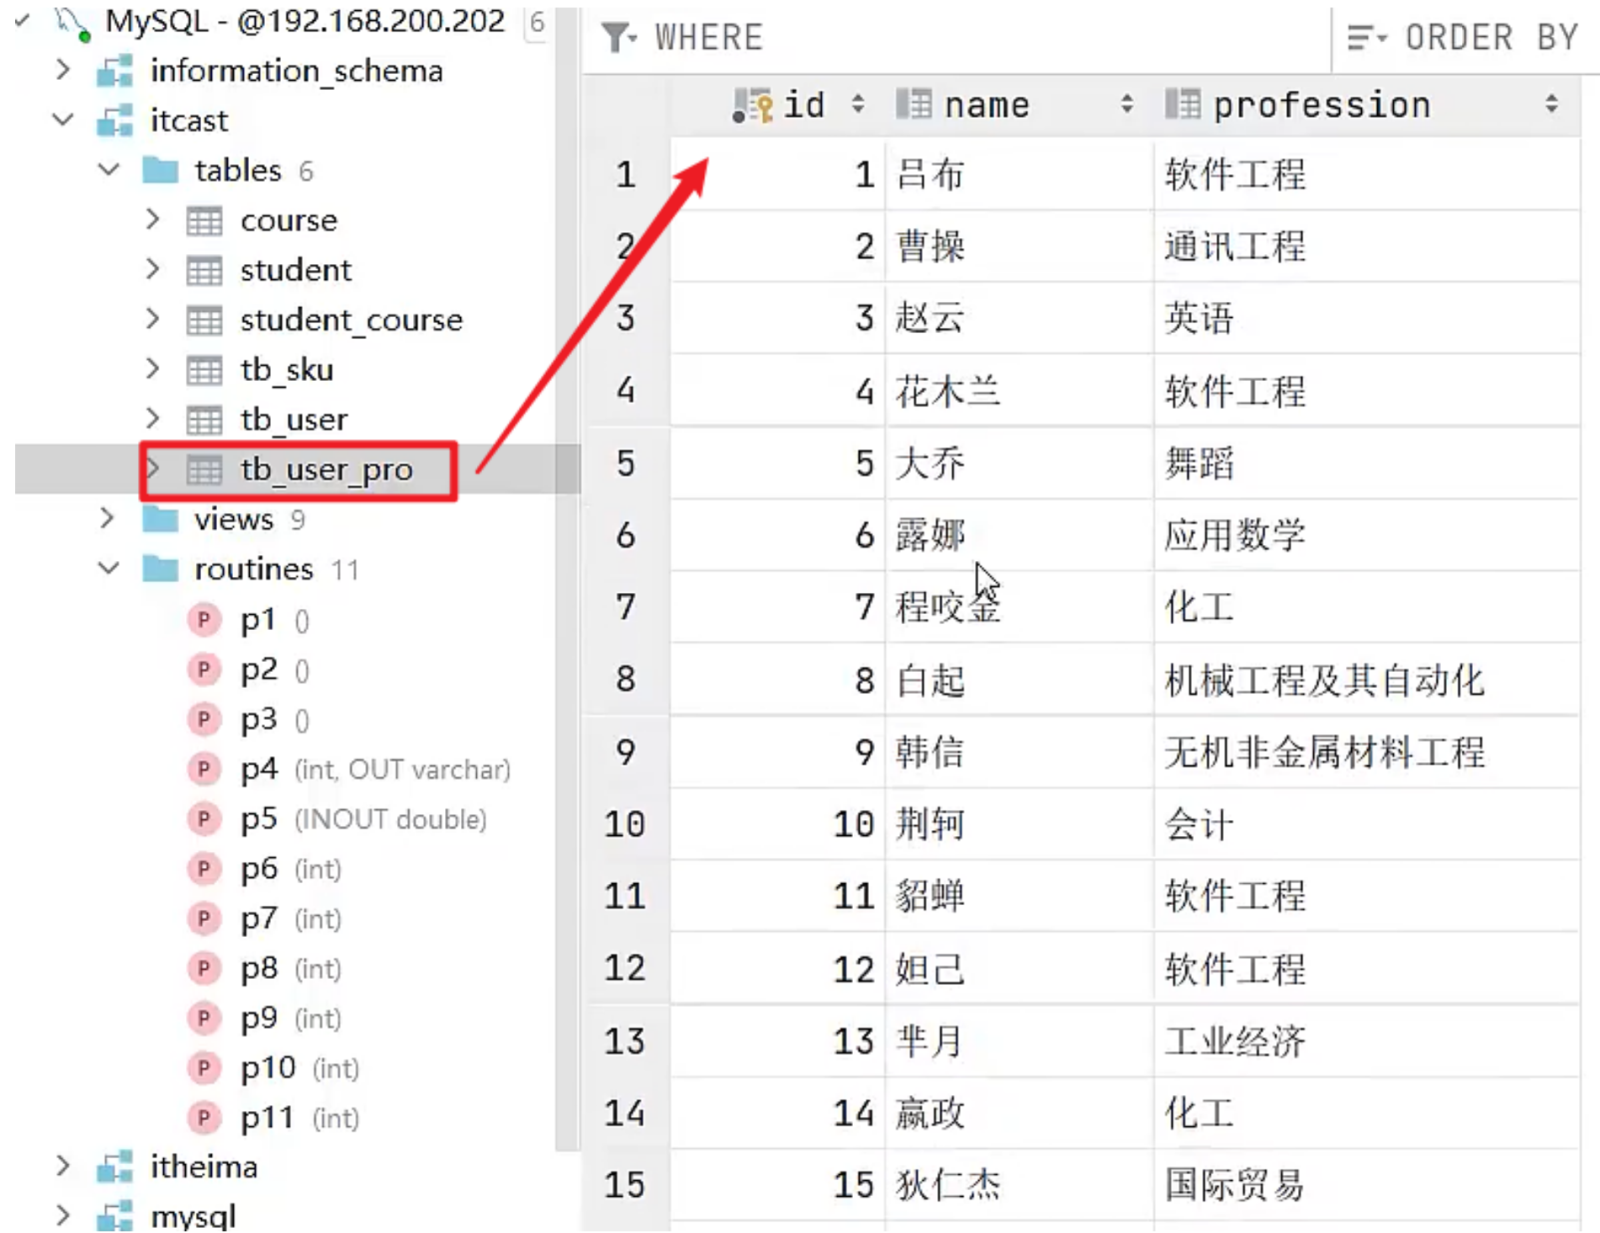1600x1233 pixels.
Task: Click the name column icon
Action: click(914, 104)
